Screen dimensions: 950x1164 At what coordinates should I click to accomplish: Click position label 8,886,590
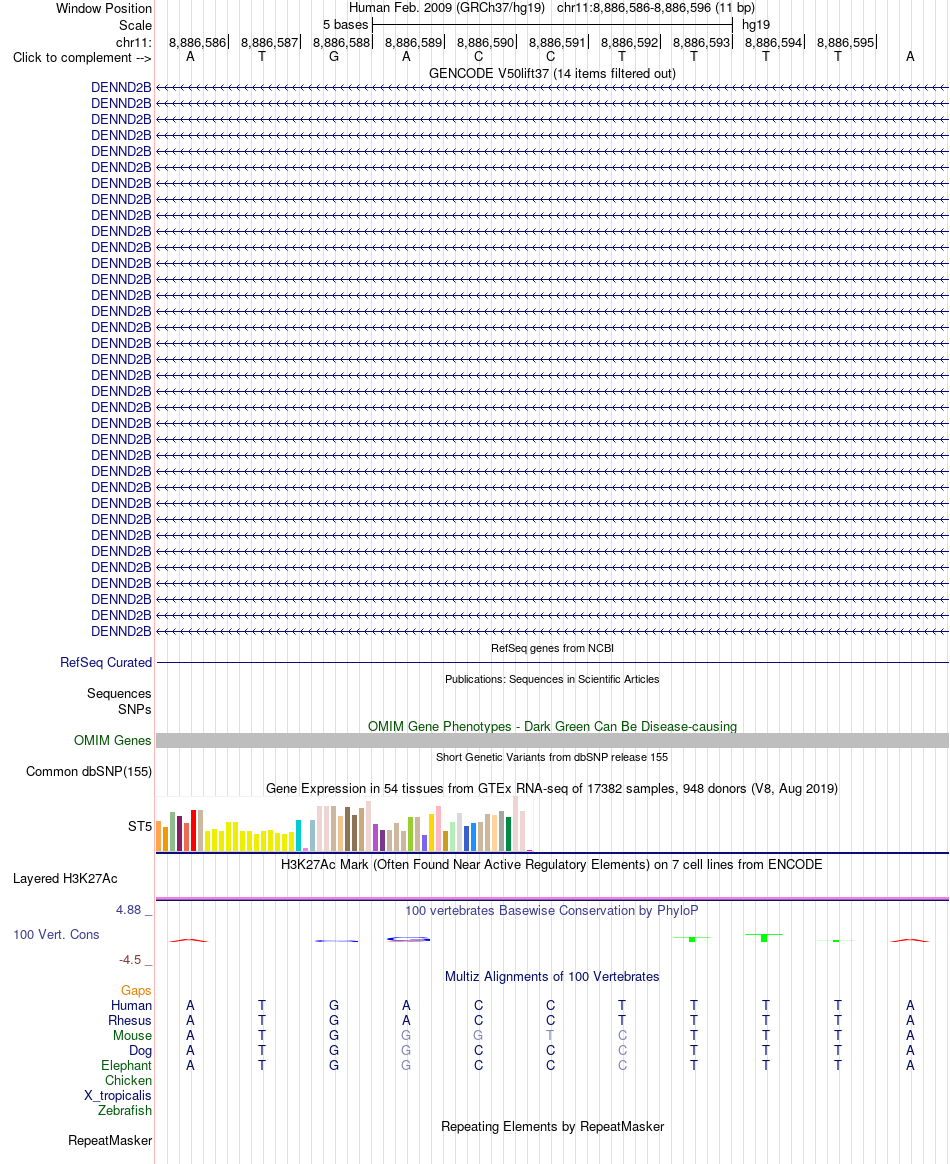pos(485,42)
